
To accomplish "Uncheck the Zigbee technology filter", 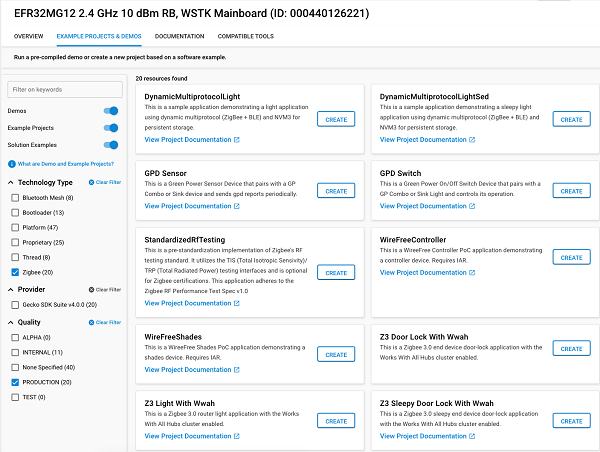I will tap(15, 271).
